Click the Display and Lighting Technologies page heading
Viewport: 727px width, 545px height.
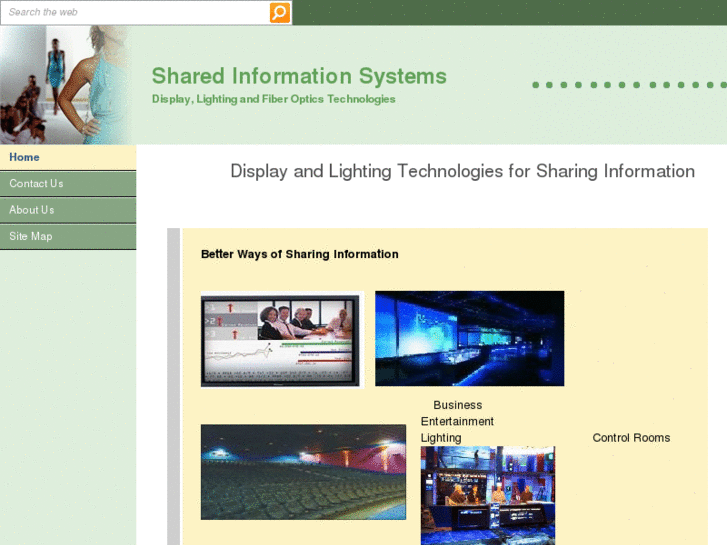[x=462, y=171]
